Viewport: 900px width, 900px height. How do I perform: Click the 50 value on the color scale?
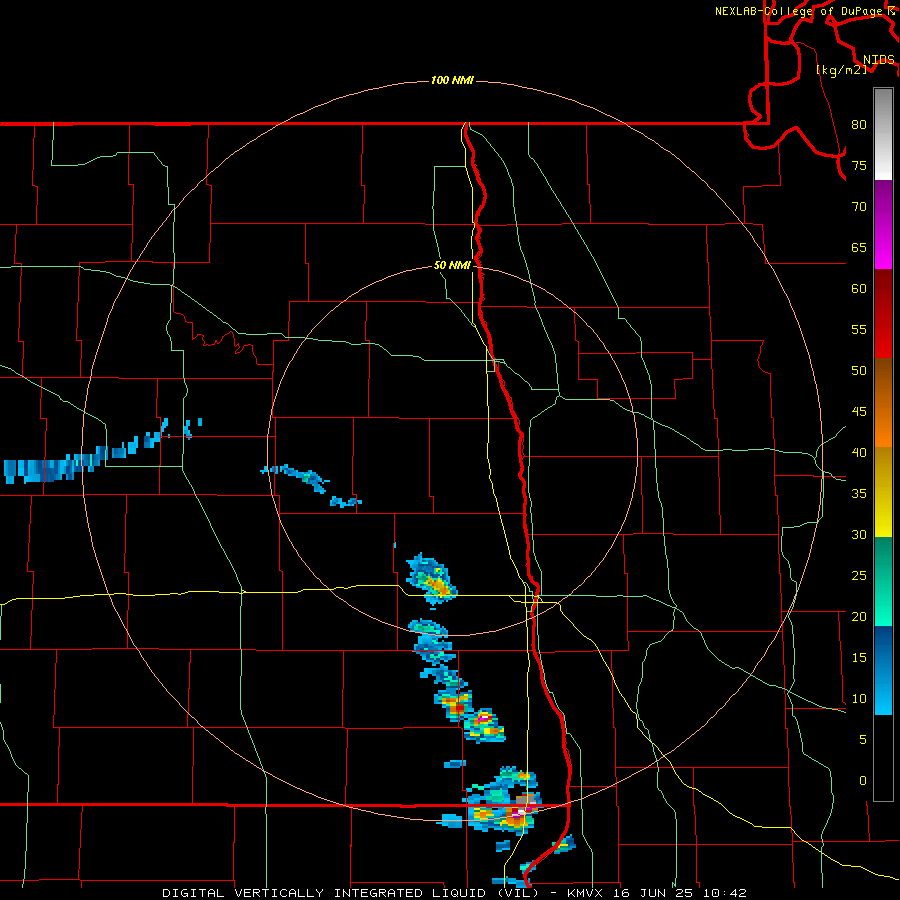pyautogui.click(x=859, y=370)
